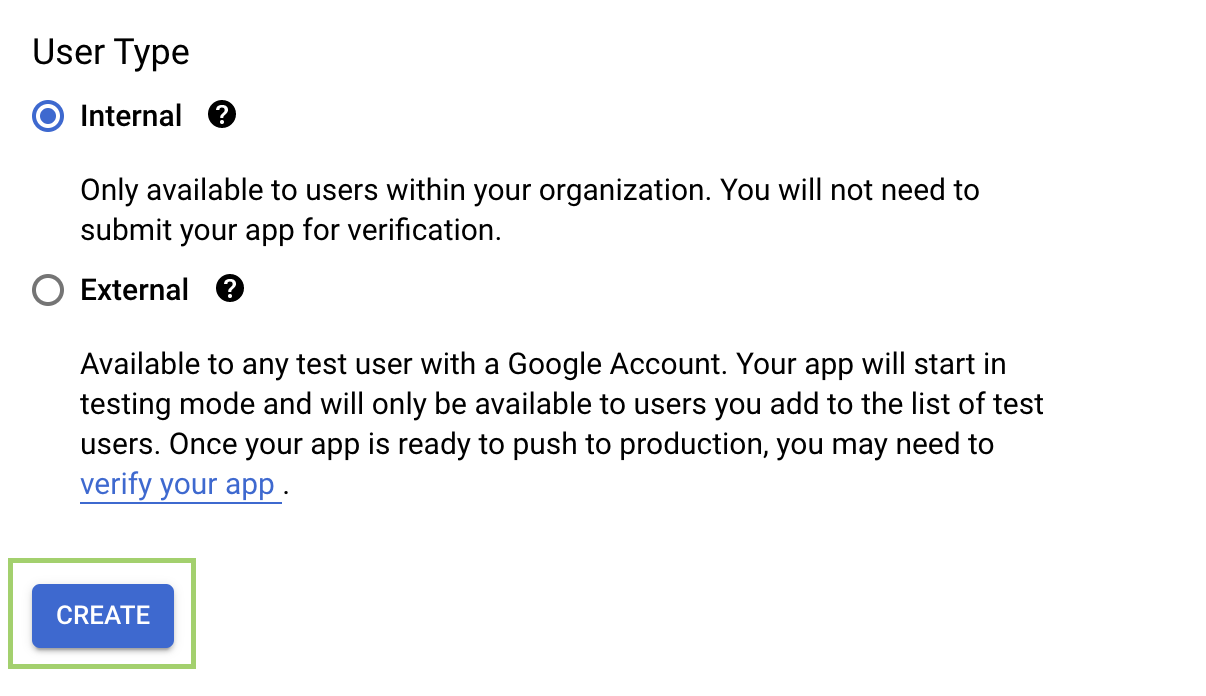Open the help icon next to Internal
Image resolution: width=1206 pixels, height=696 pixels.
(222, 116)
